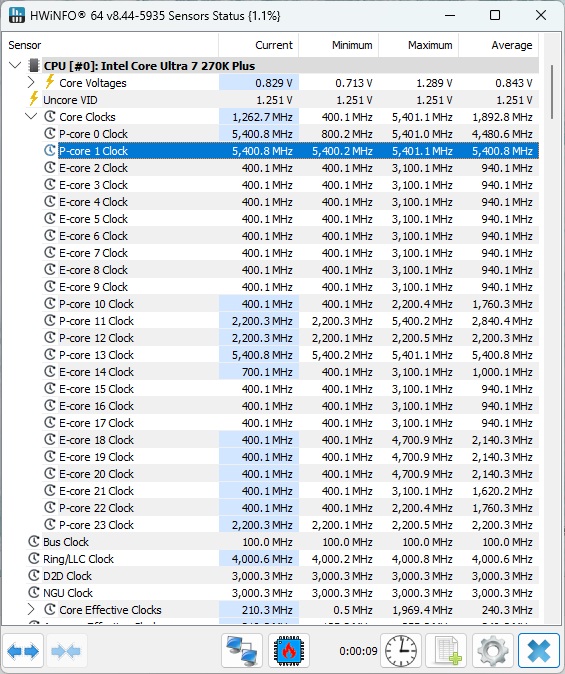Screen dimensions: 565x674
Task: Click the 700.1 MHz E-core 14 value
Action: pos(267,372)
